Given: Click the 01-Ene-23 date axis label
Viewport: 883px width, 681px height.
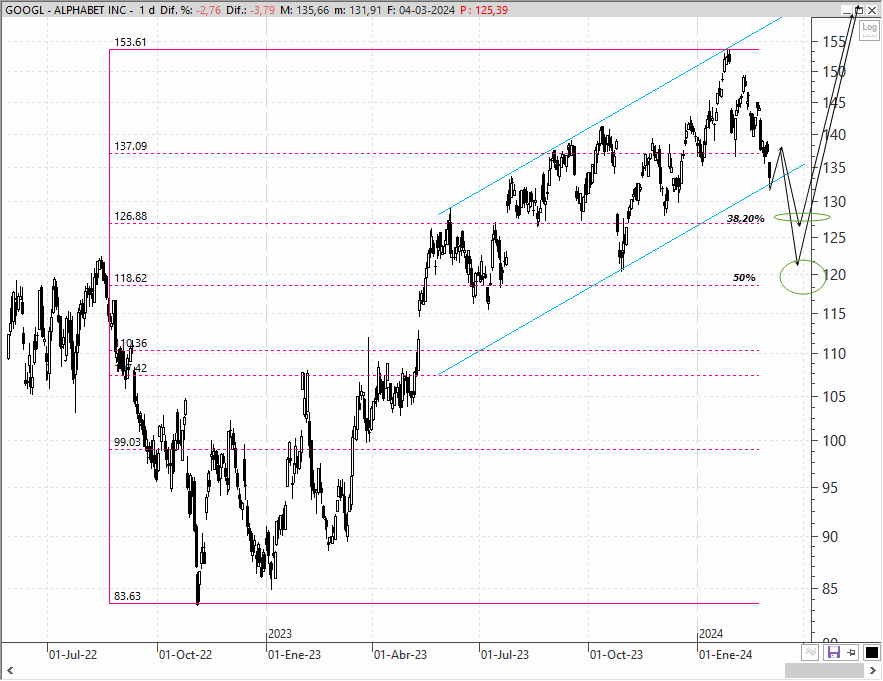Looking at the screenshot, I should pos(295,655).
